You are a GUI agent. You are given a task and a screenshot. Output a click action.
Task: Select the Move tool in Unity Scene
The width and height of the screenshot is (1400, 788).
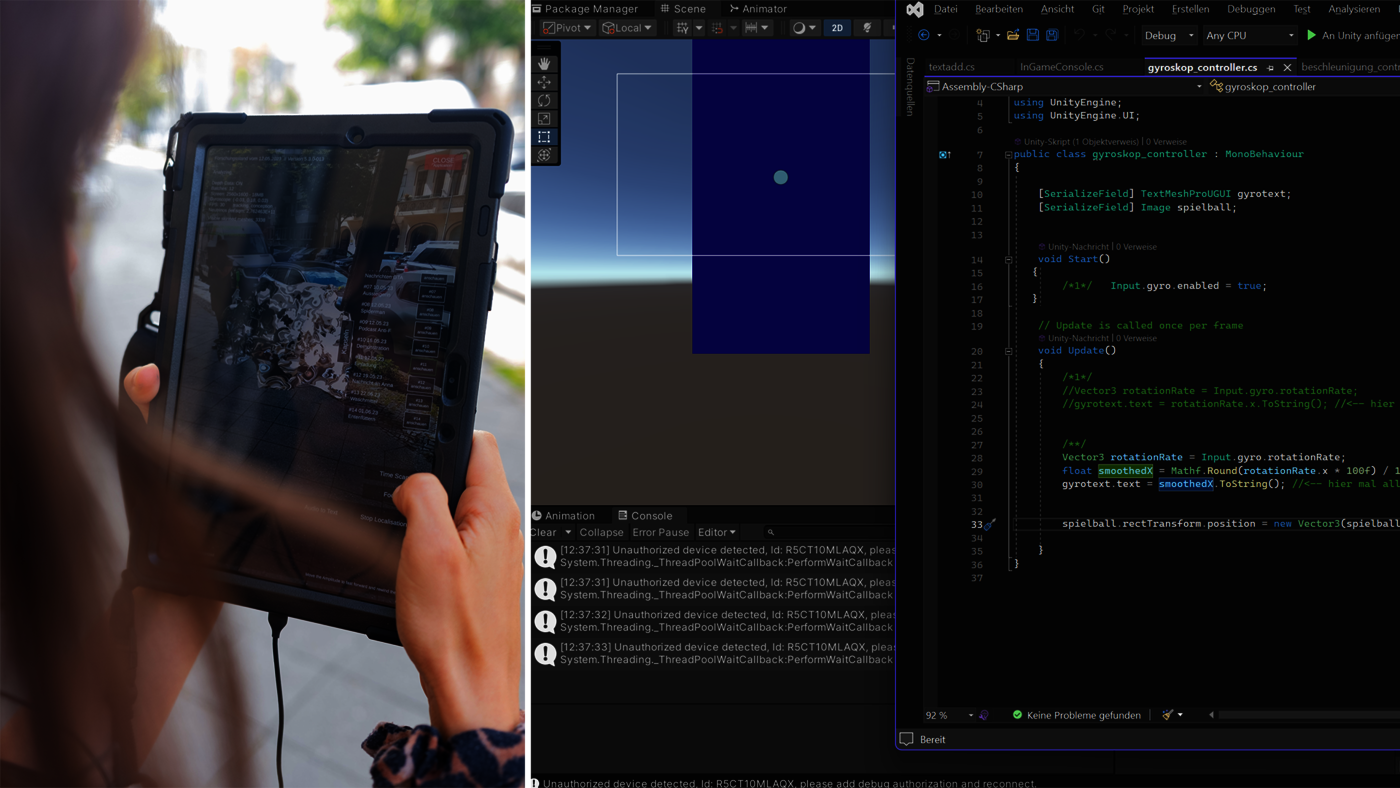544,82
